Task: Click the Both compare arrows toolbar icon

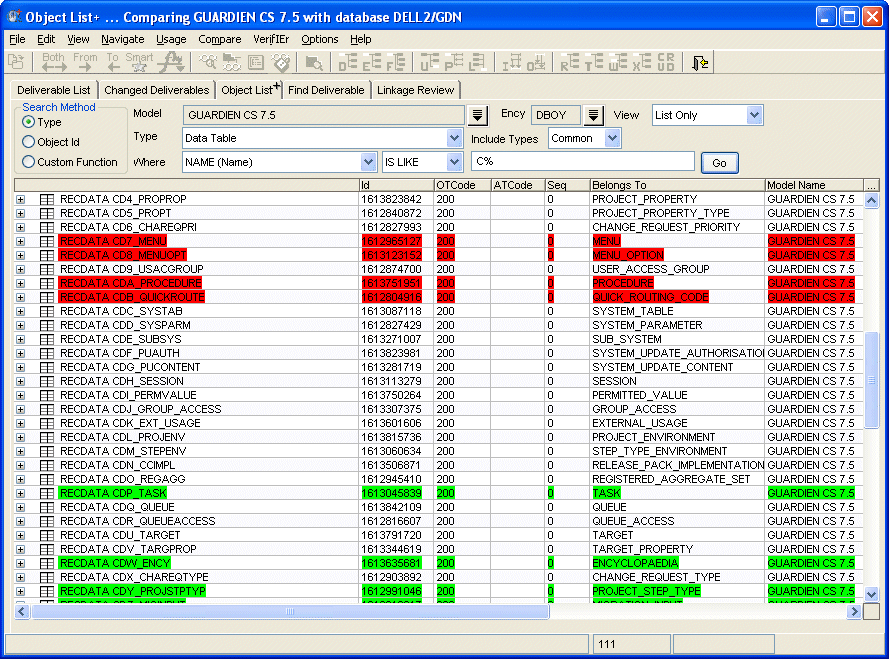Action: pos(53,63)
